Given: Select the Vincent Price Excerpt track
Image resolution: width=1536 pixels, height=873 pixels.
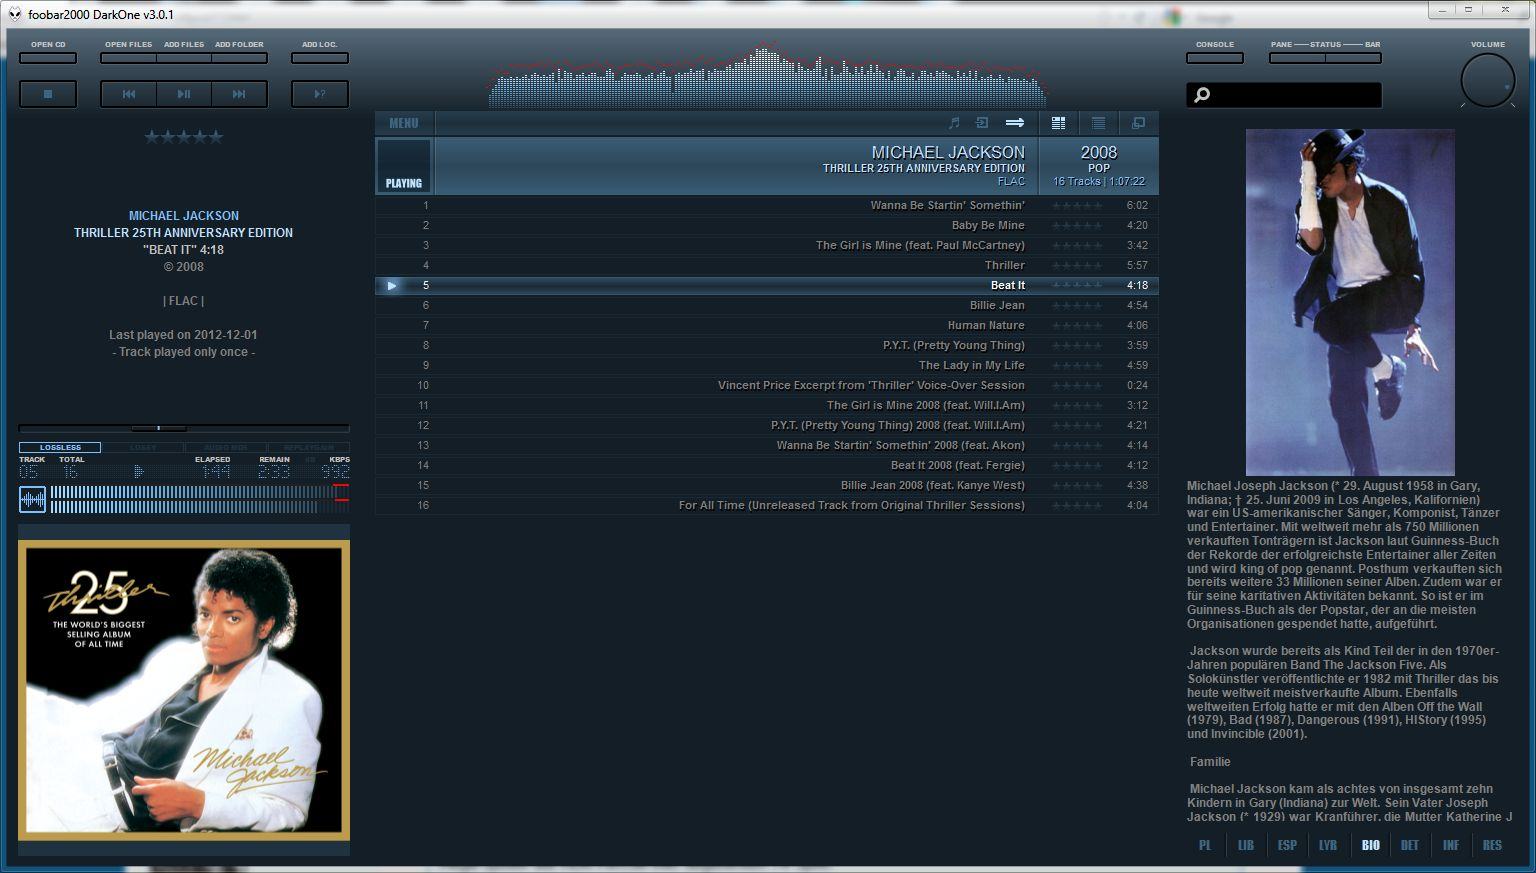Looking at the screenshot, I should [767, 385].
